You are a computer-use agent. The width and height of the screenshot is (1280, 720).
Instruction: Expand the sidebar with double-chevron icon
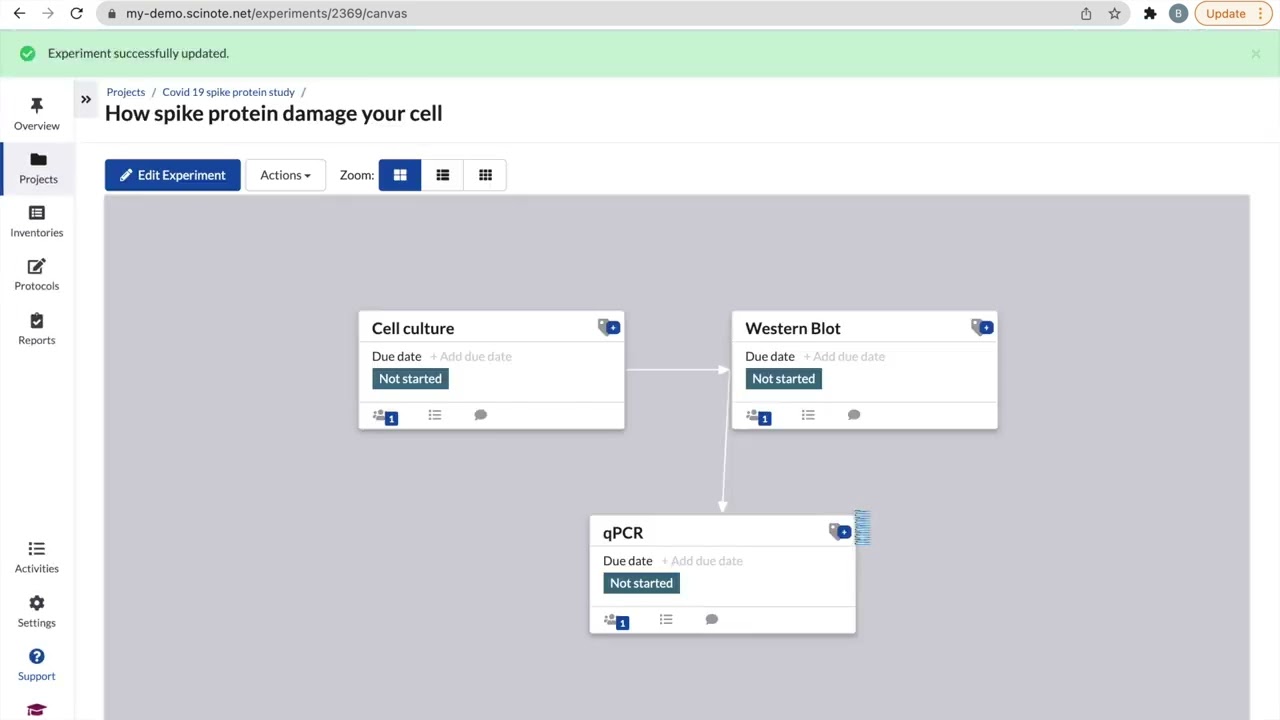coord(86,99)
